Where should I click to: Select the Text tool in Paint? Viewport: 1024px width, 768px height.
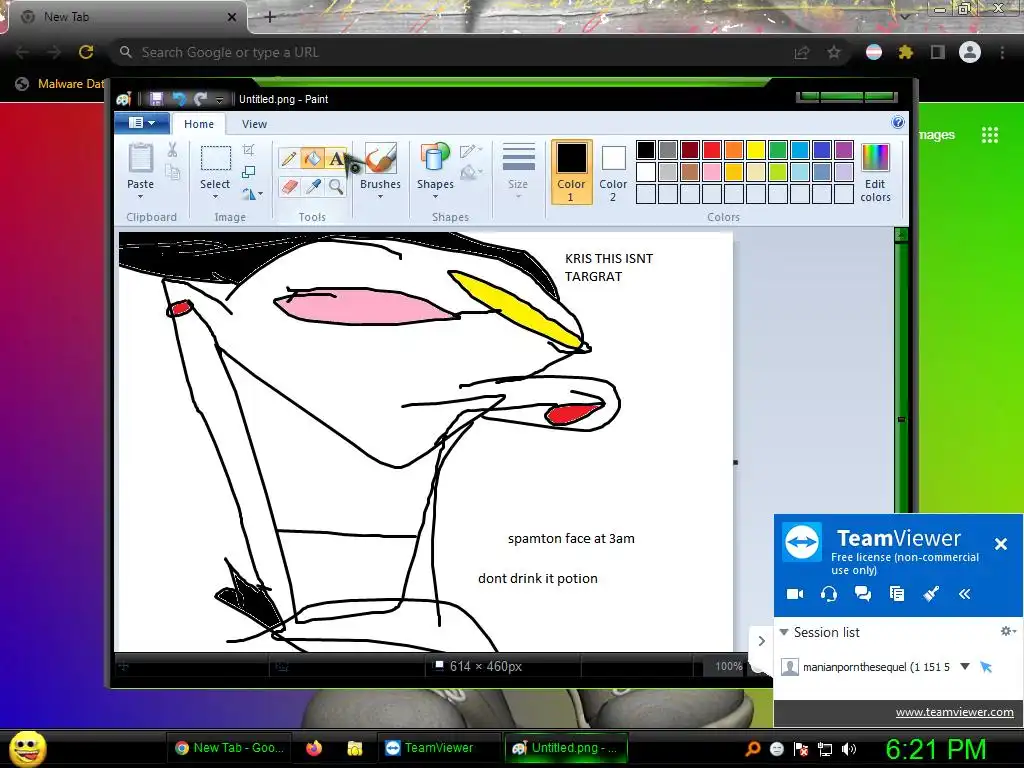click(x=336, y=158)
